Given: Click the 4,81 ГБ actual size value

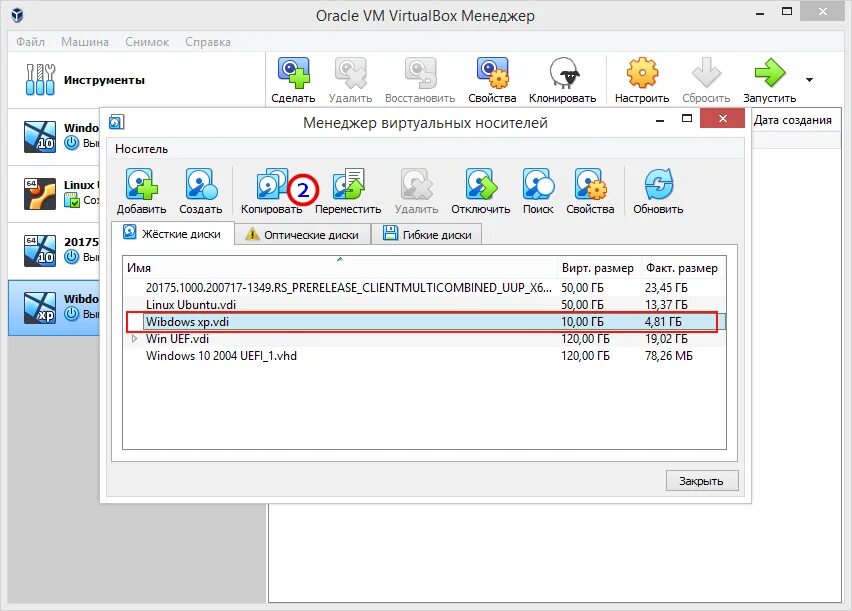Looking at the screenshot, I should click(x=663, y=322).
